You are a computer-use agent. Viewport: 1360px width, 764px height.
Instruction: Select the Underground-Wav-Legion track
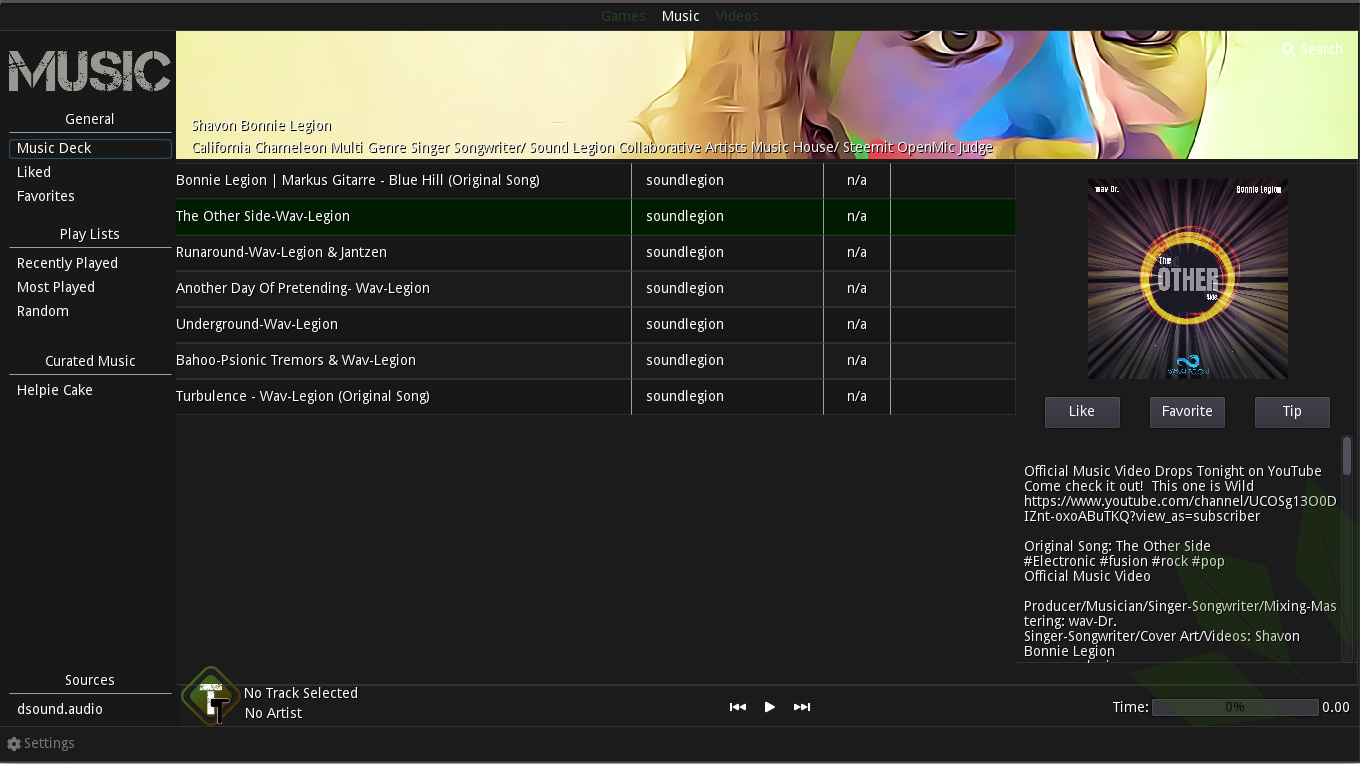(257, 324)
